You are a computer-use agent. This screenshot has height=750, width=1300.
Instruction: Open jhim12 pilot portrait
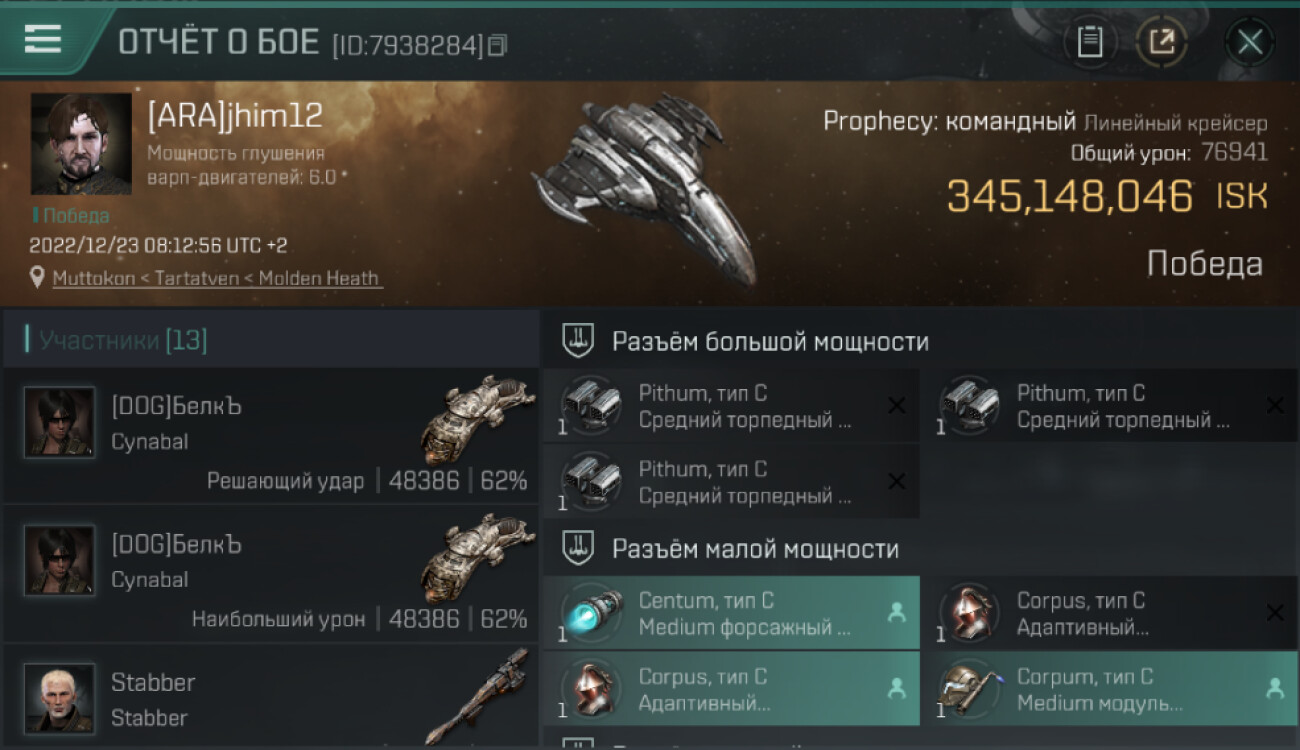(81, 144)
